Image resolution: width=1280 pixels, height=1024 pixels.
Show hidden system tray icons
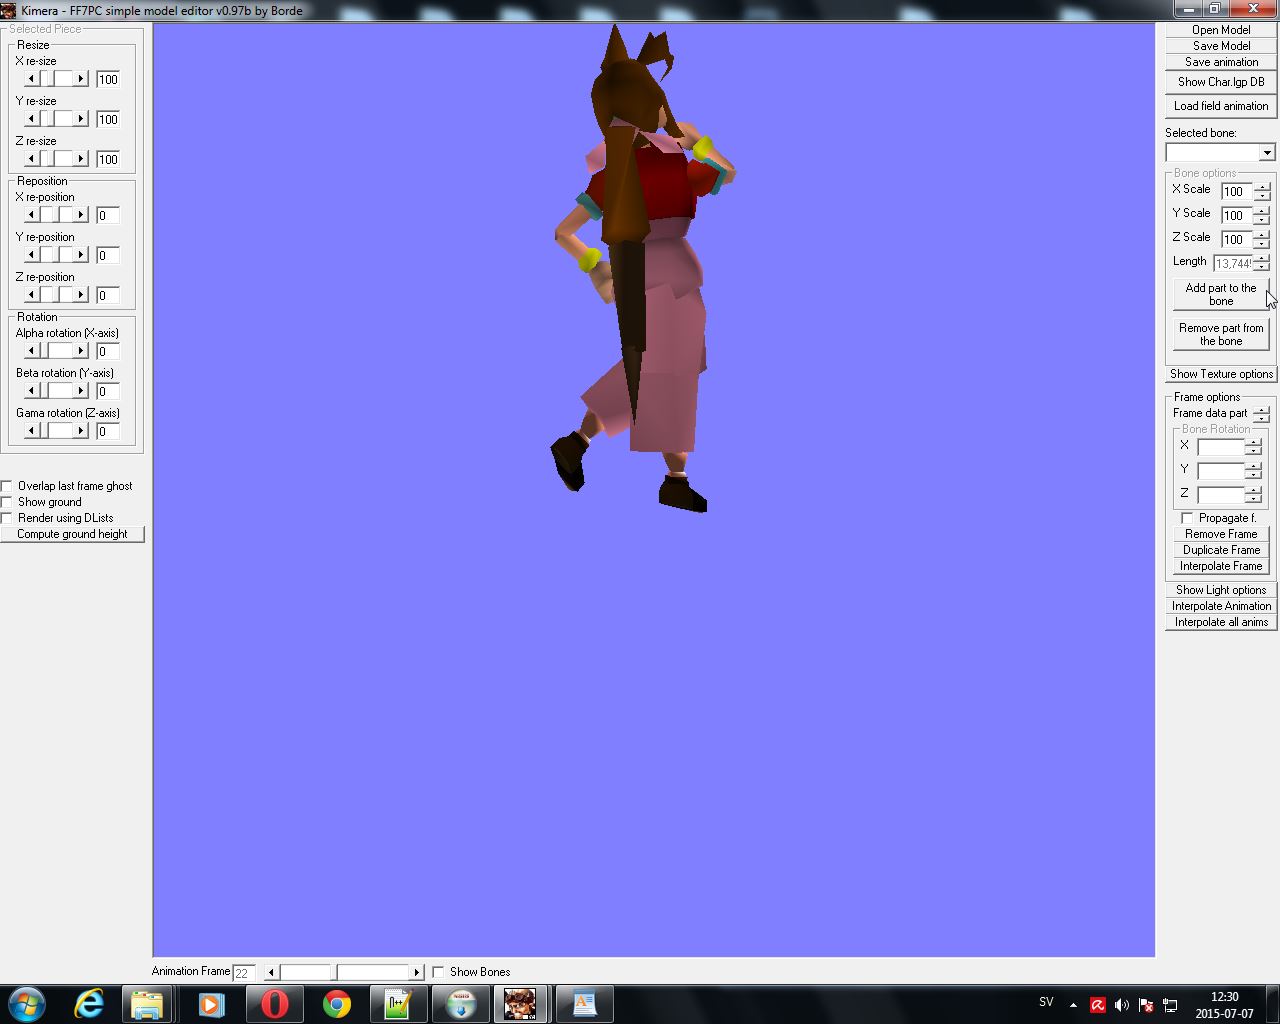tap(1073, 1005)
